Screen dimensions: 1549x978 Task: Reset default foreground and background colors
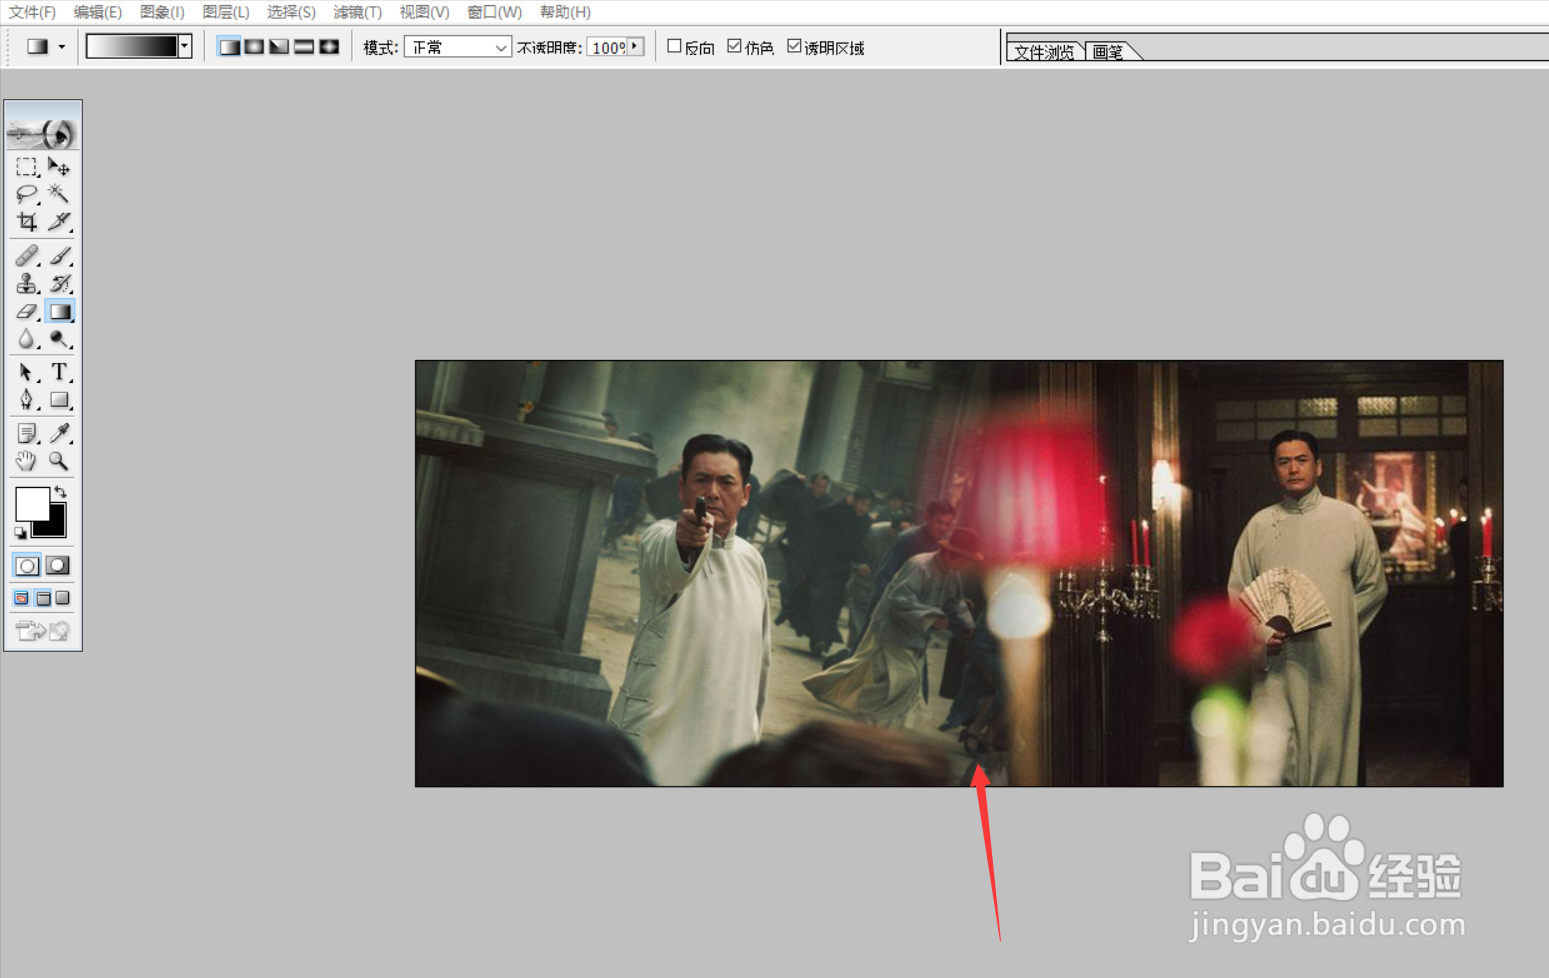click(20, 533)
